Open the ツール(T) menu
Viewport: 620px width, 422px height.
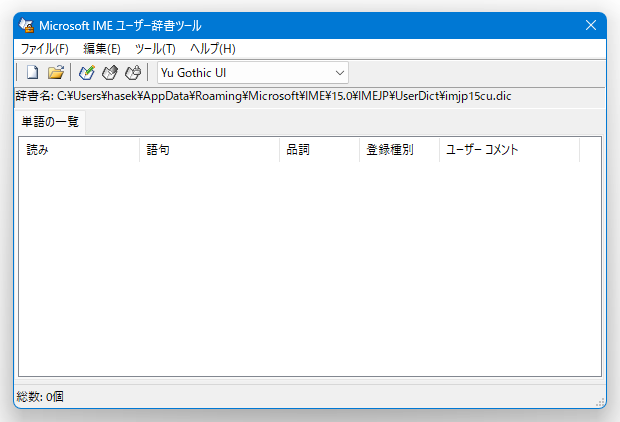[155, 49]
